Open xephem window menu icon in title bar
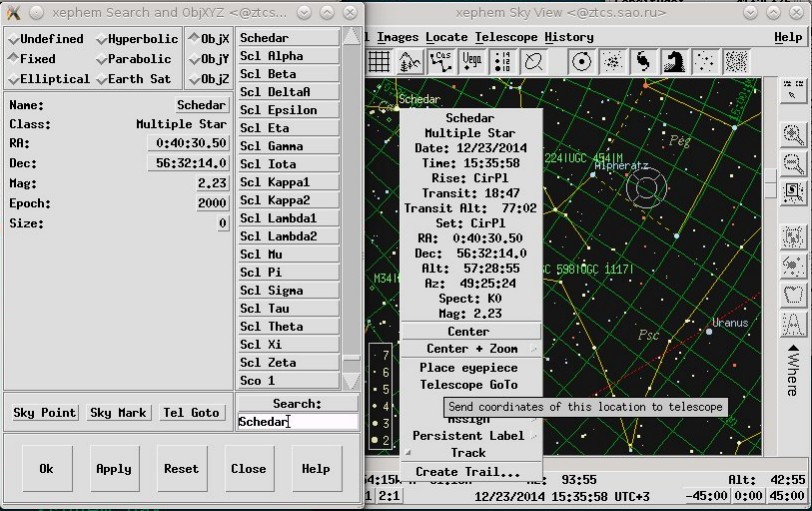The image size is (812, 511). click(x=14, y=12)
